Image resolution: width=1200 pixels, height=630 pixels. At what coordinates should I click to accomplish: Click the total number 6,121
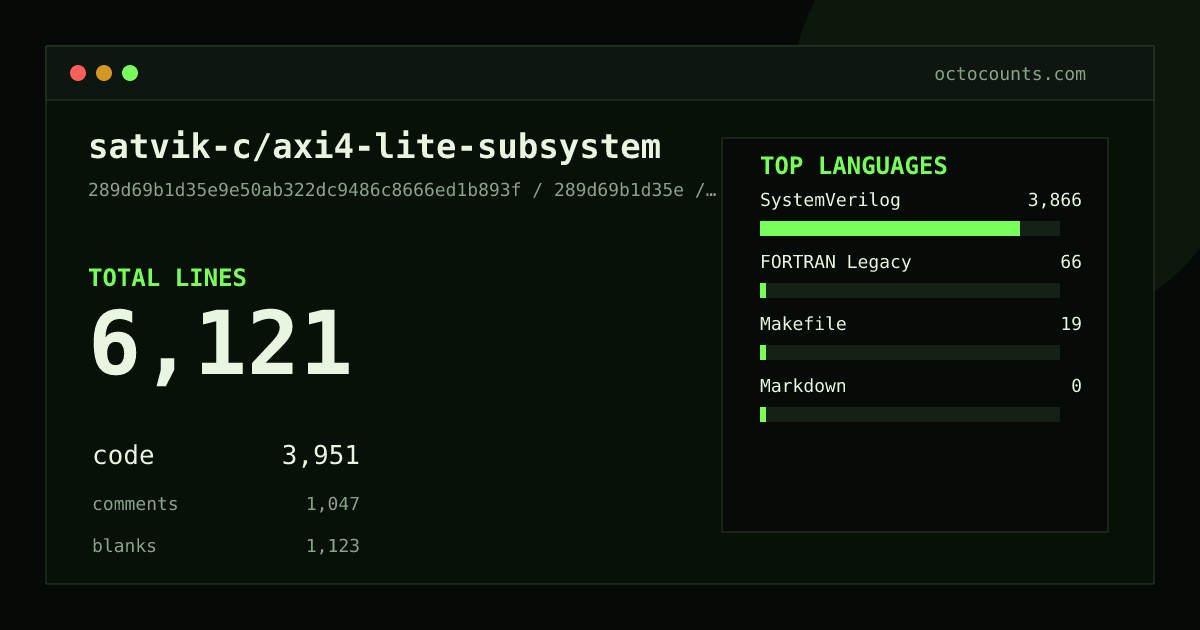220,345
